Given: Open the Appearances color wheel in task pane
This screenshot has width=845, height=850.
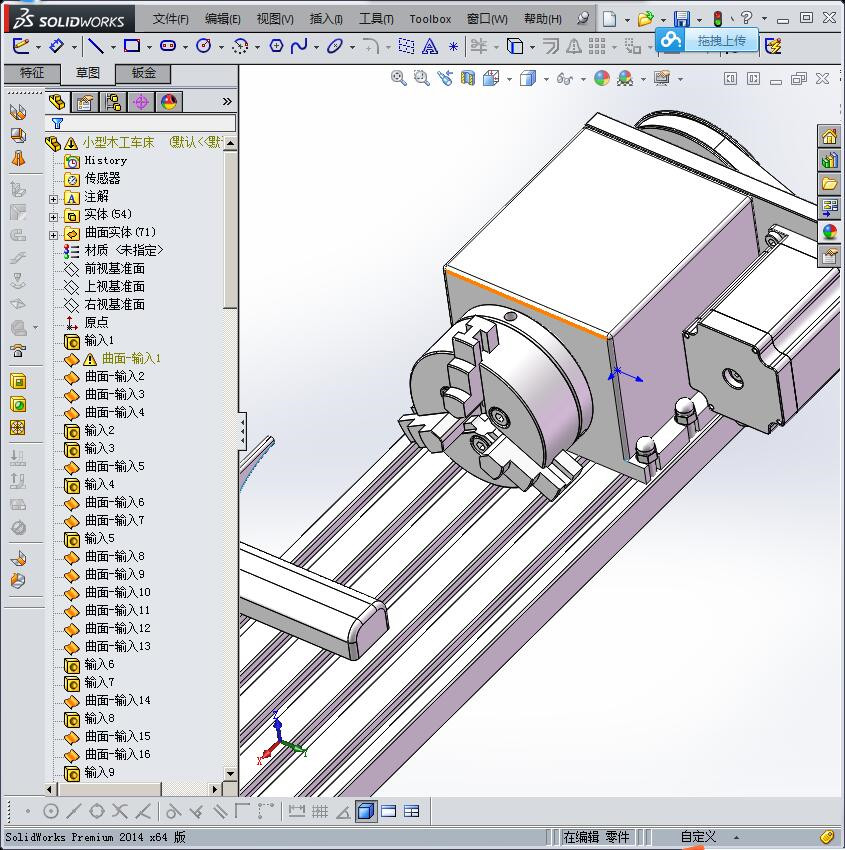Looking at the screenshot, I should coord(829,232).
